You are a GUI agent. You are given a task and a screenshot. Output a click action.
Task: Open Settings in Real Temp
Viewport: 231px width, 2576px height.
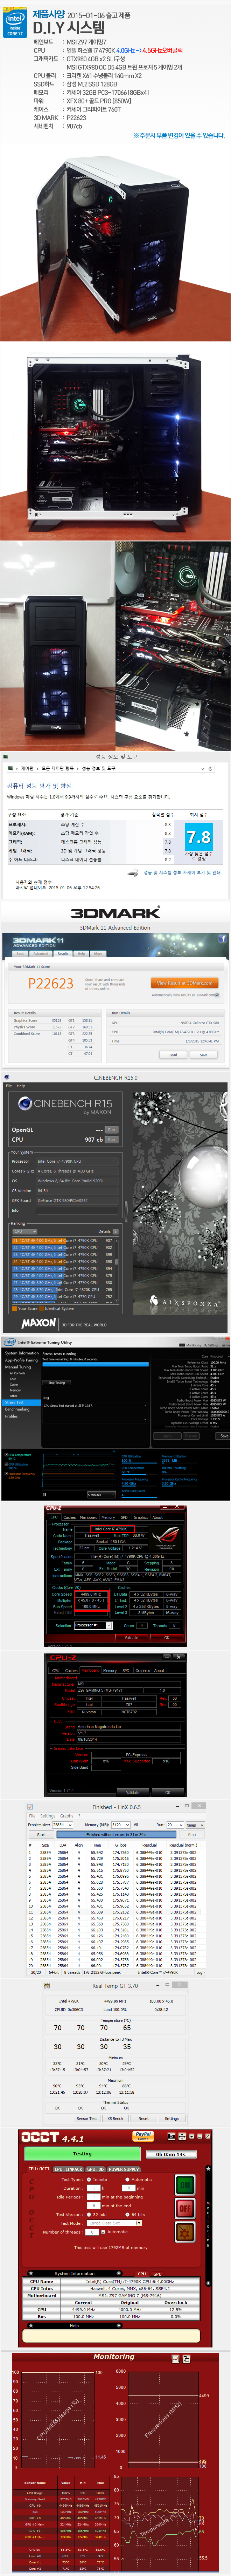pos(172,2118)
